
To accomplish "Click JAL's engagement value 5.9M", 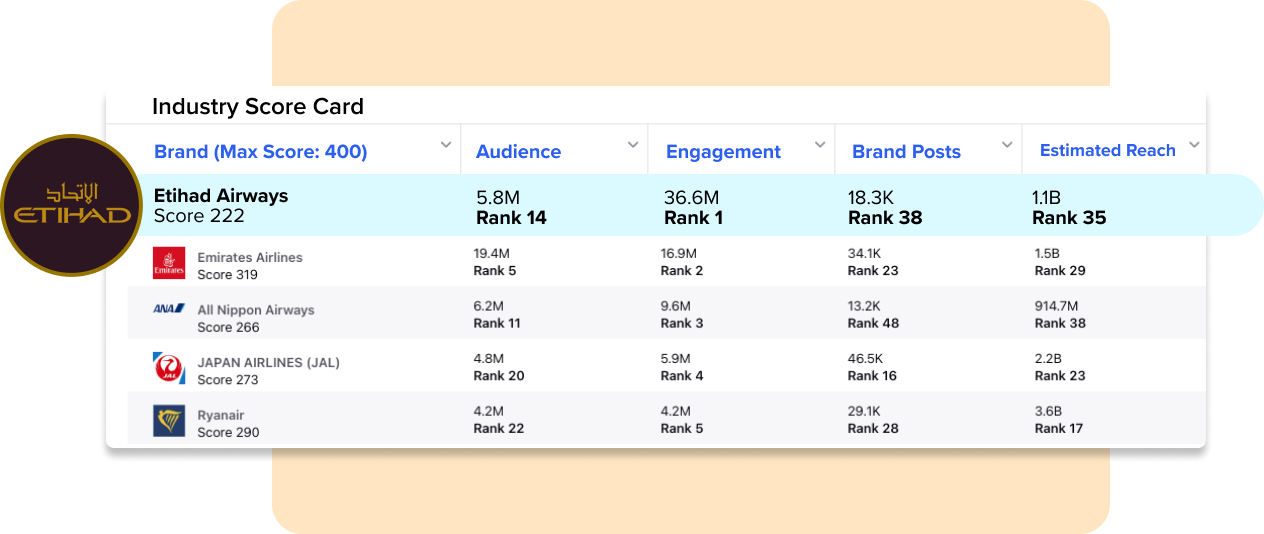I will [x=676, y=358].
